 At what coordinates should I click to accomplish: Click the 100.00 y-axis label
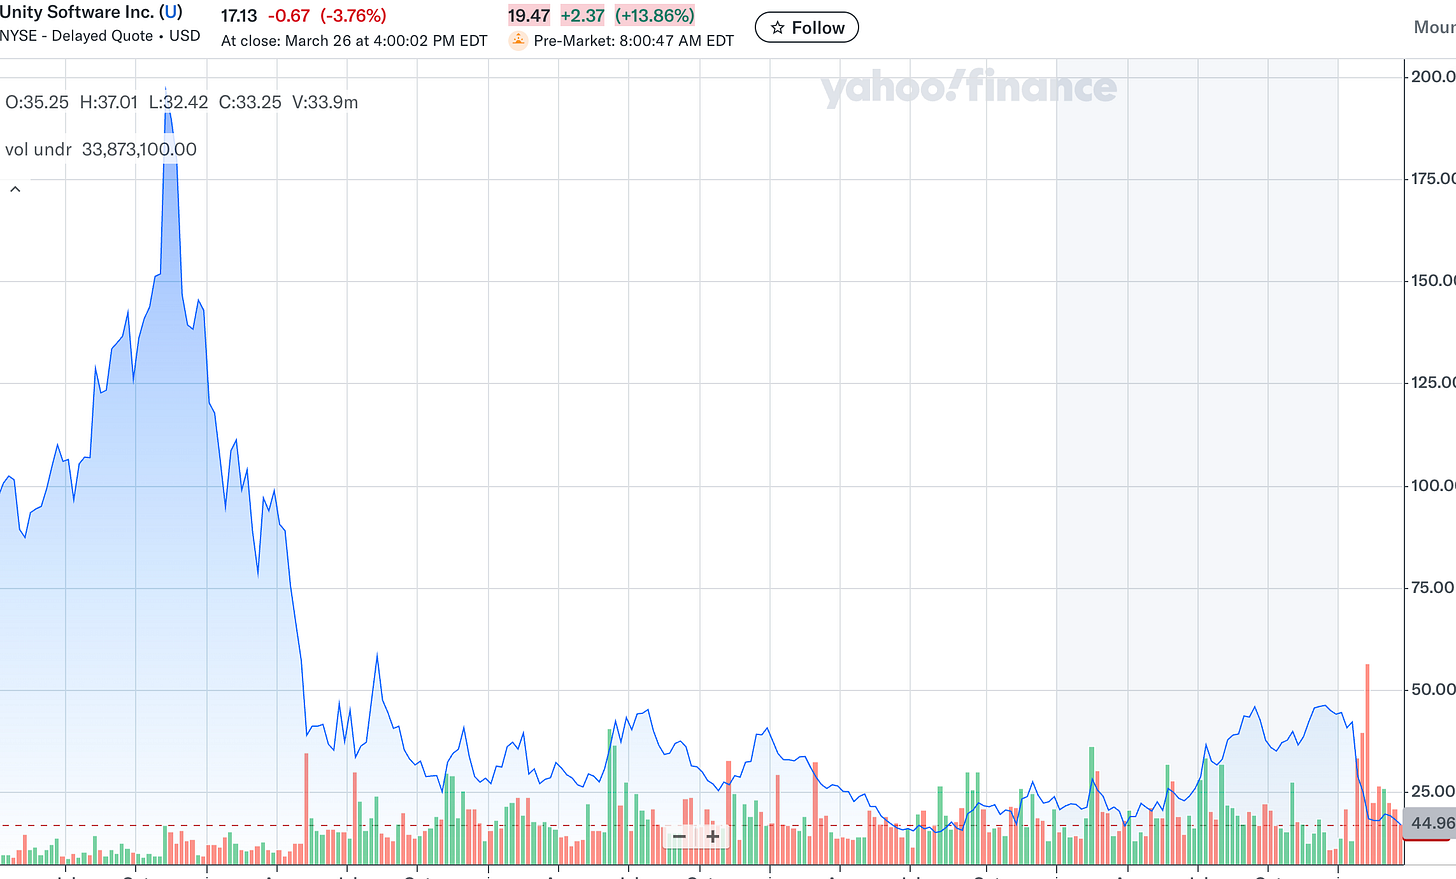(1433, 485)
